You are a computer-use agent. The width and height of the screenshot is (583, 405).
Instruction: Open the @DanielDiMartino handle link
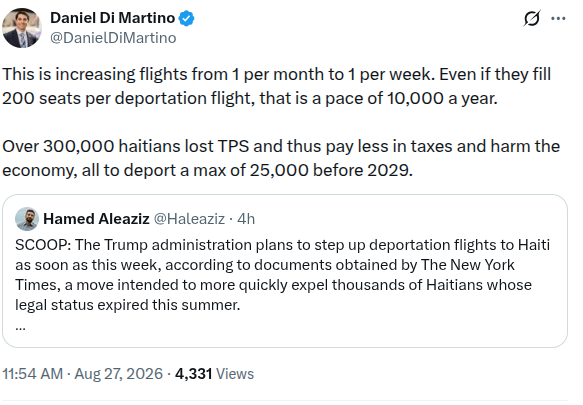point(113,38)
